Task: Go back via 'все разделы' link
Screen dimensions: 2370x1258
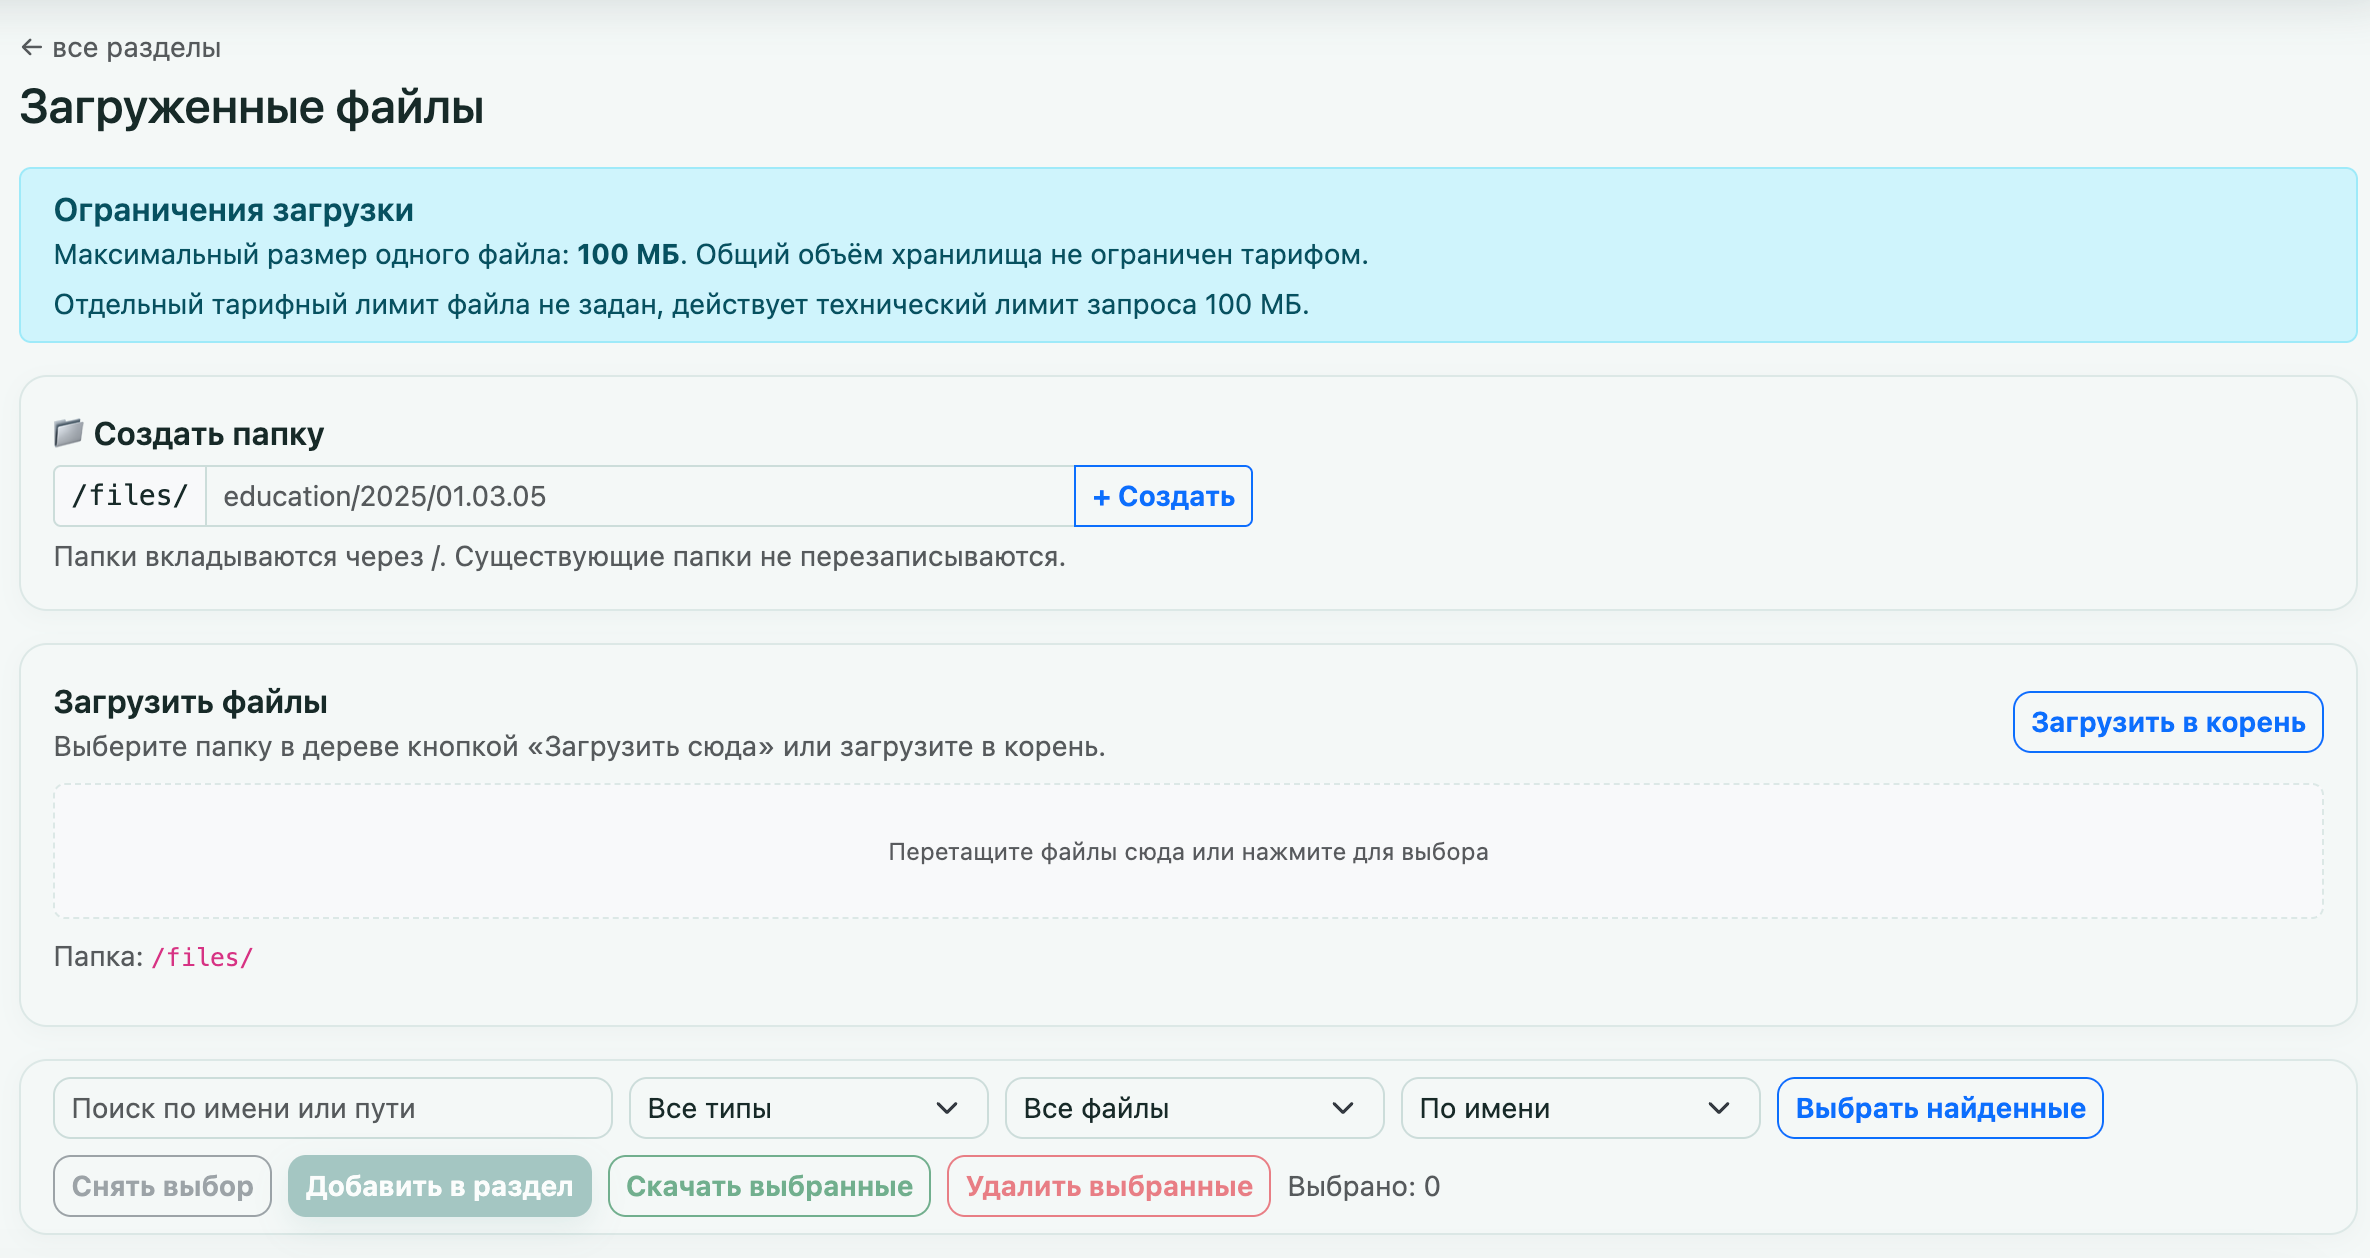Action: point(121,47)
